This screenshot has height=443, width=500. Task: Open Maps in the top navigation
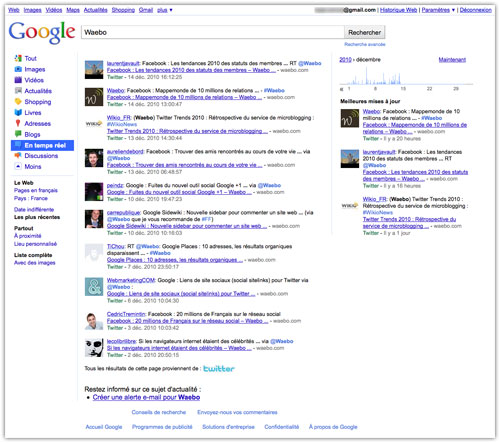(73, 10)
